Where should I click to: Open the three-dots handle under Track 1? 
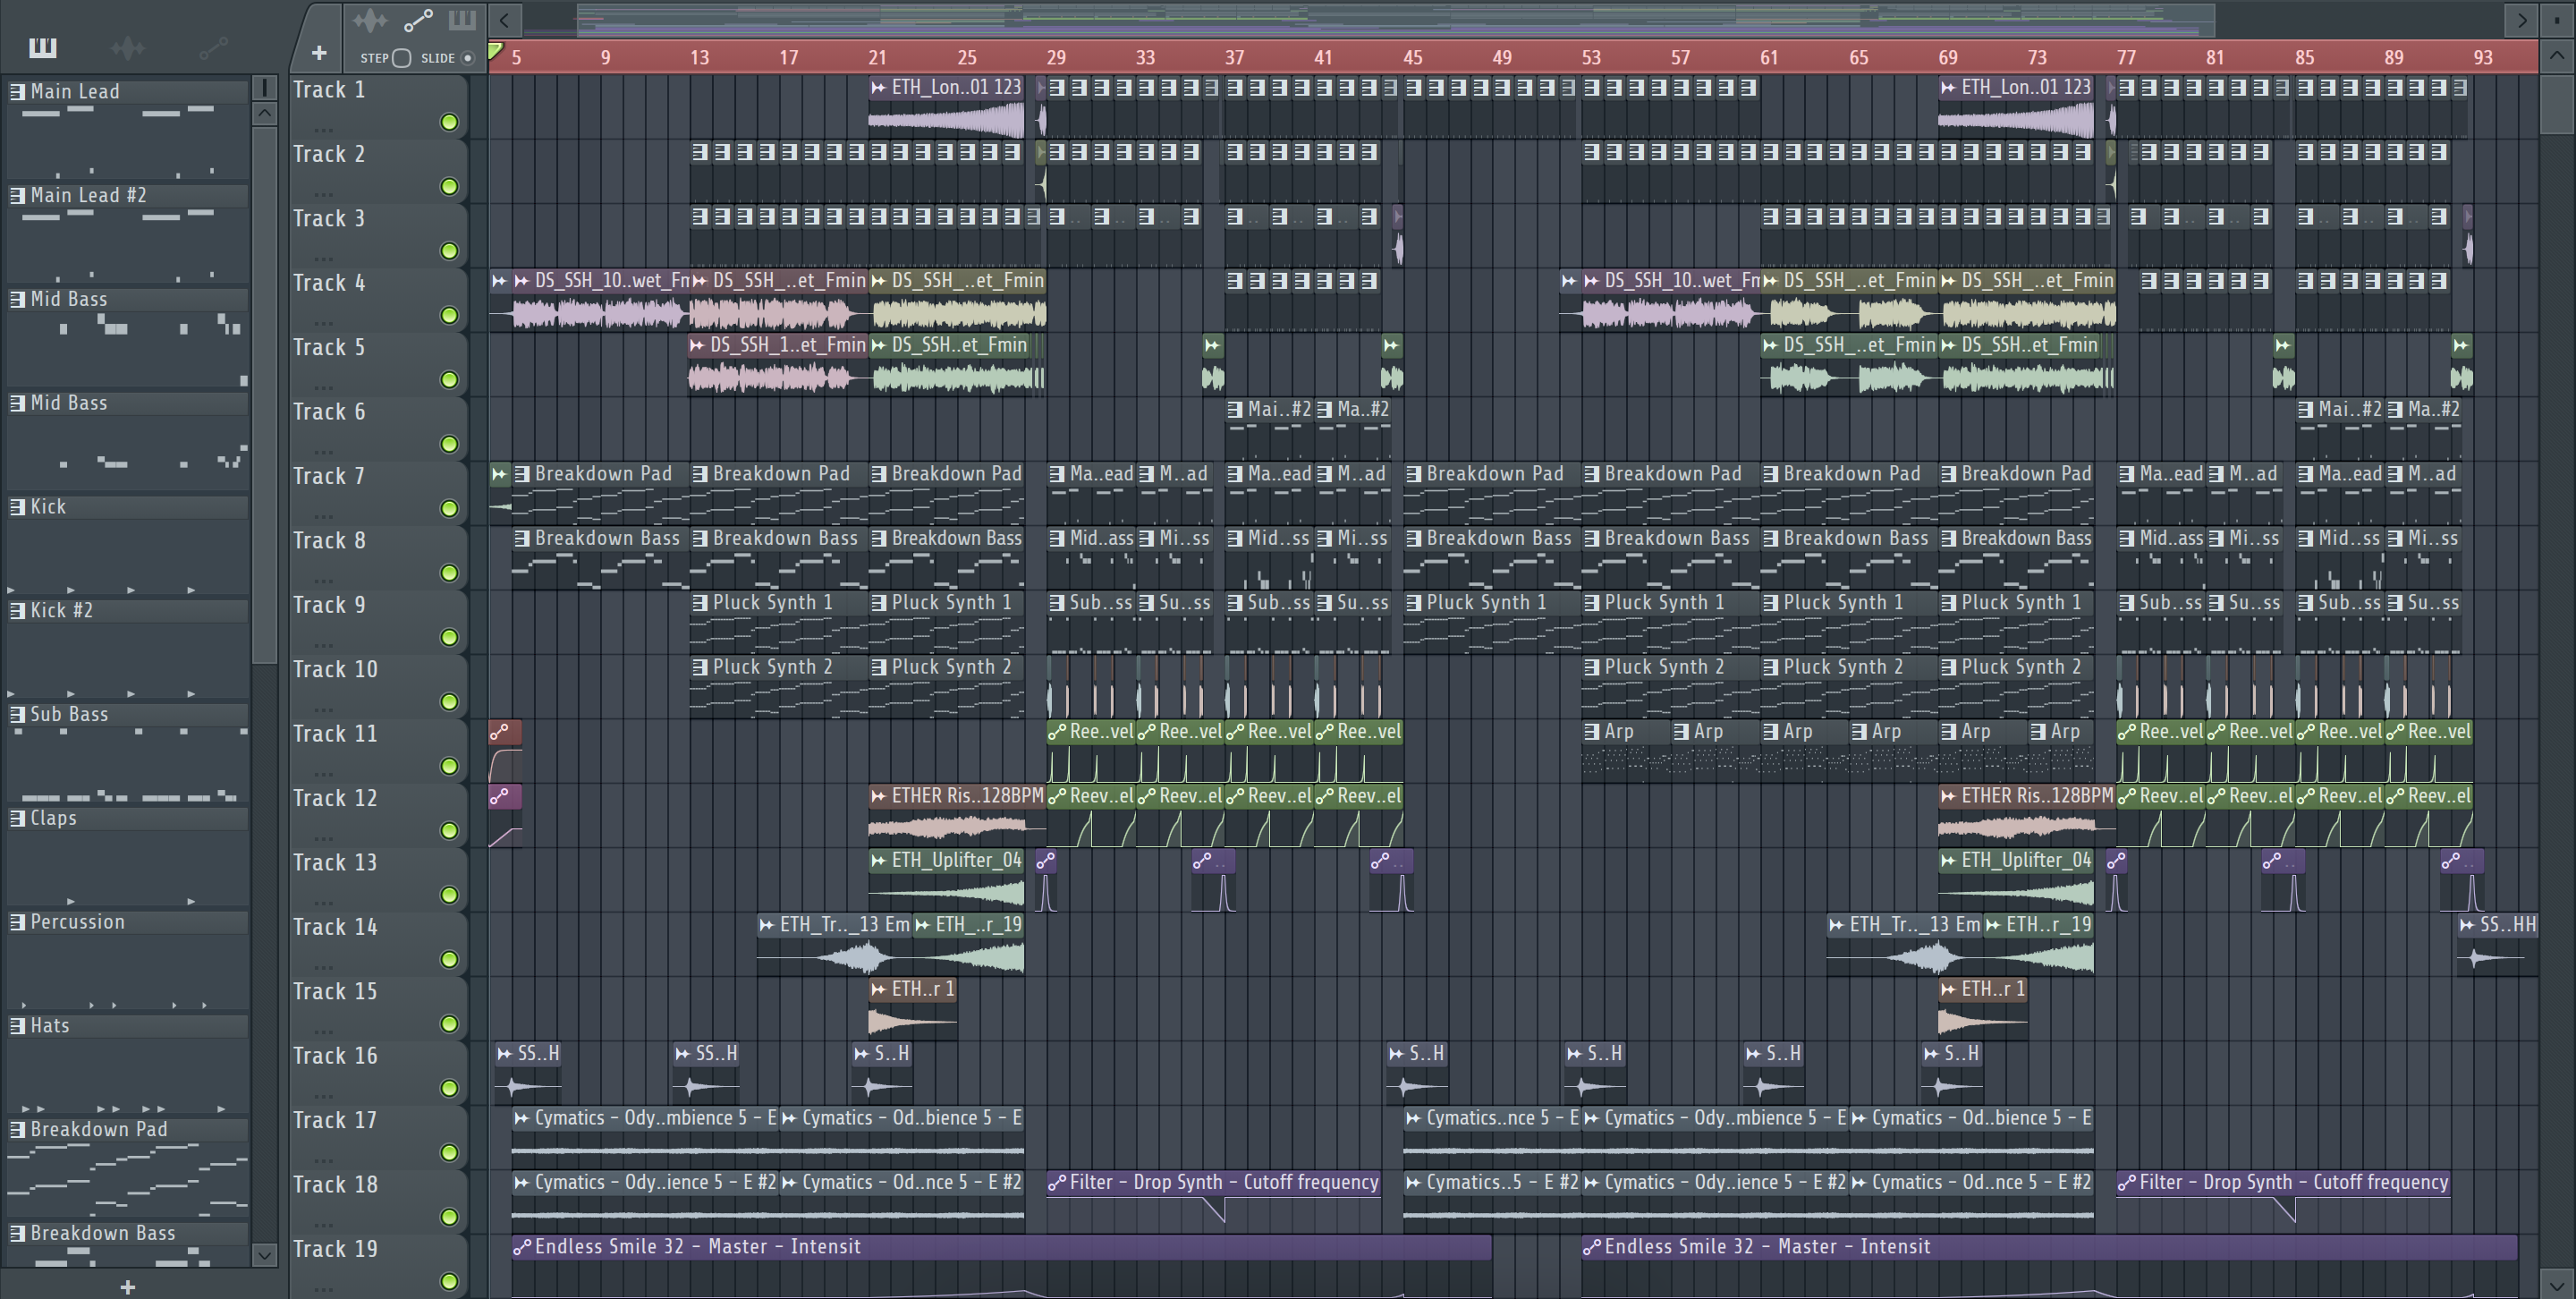pos(322,130)
